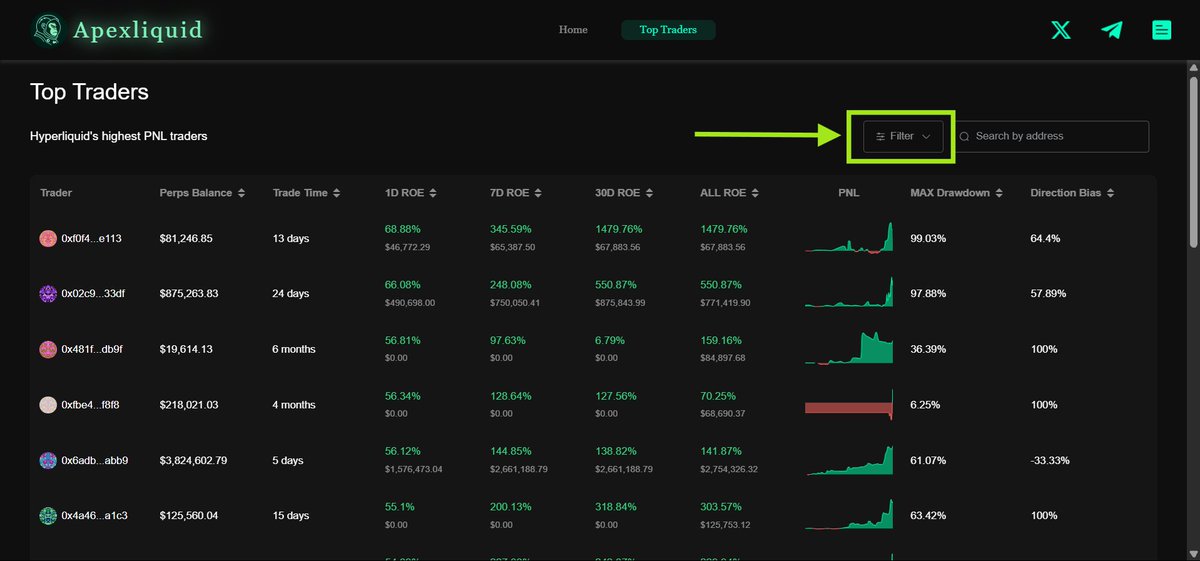
Task: Open PNL chart for 0x4a46...a1c3
Action: click(x=849, y=515)
